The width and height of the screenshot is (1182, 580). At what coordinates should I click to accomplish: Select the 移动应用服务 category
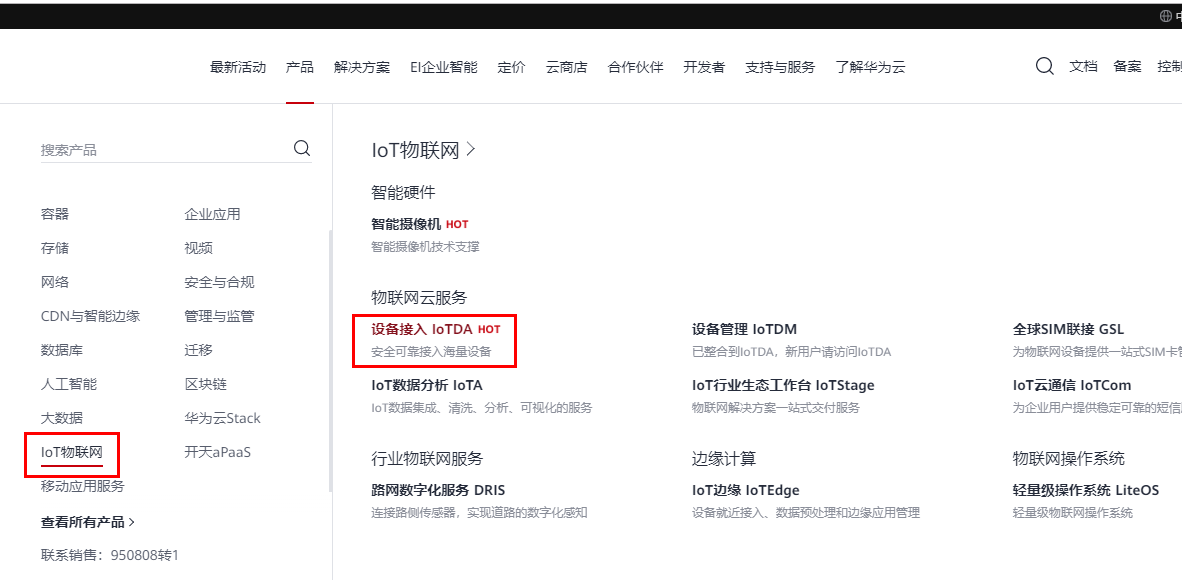(x=83, y=486)
